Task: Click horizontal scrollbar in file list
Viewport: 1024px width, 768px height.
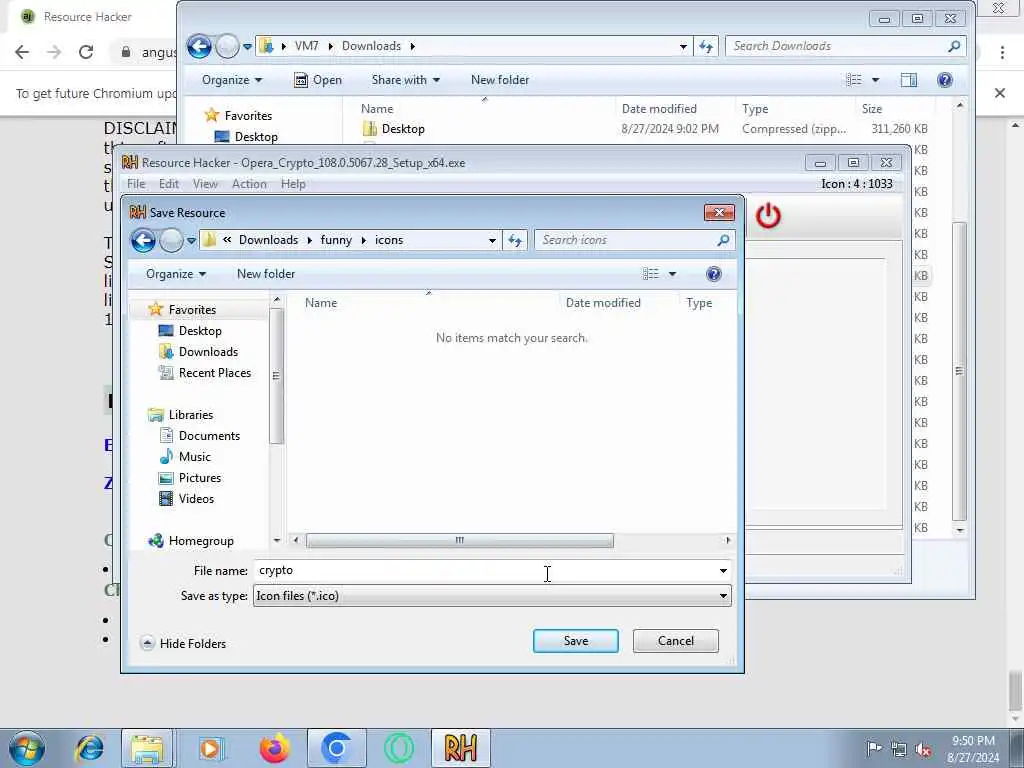Action: pos(460,540)
